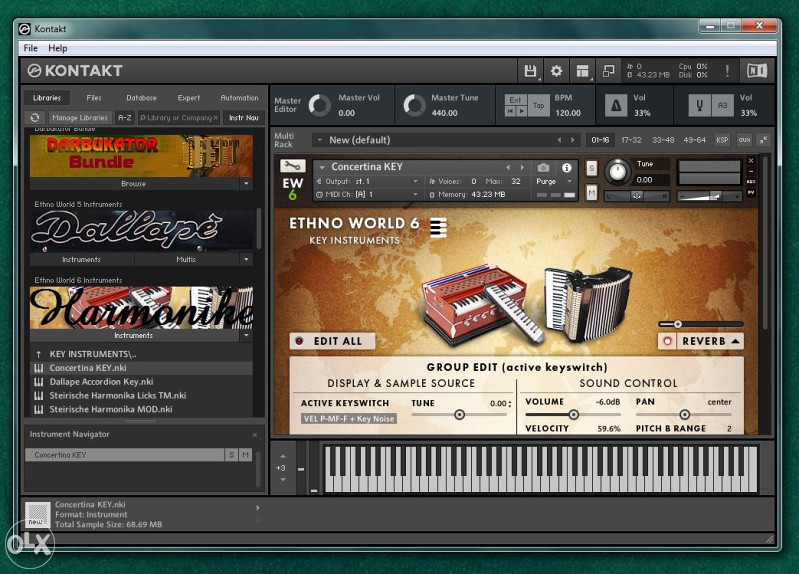Toggle the KSP script editor button
Screen dimensions: 799x574
(722, 140)
